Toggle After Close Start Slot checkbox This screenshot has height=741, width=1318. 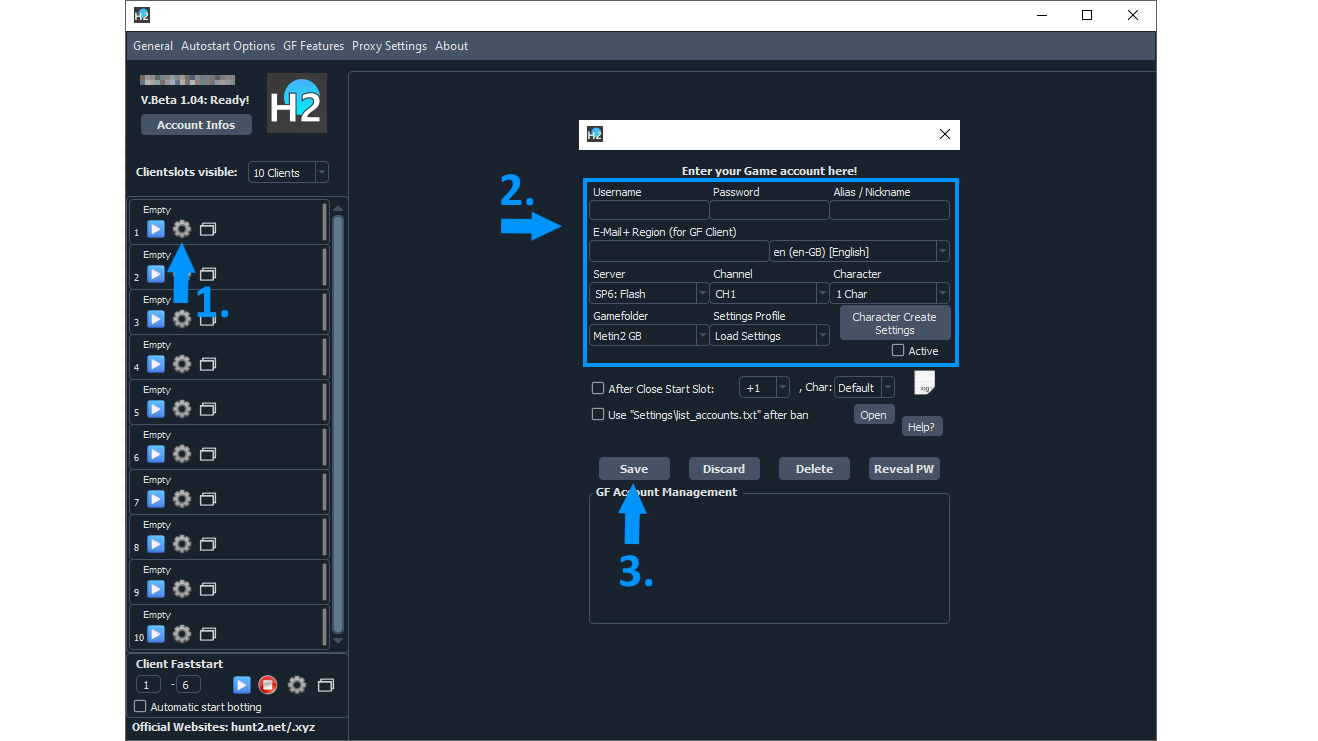(x=598, y=388)
